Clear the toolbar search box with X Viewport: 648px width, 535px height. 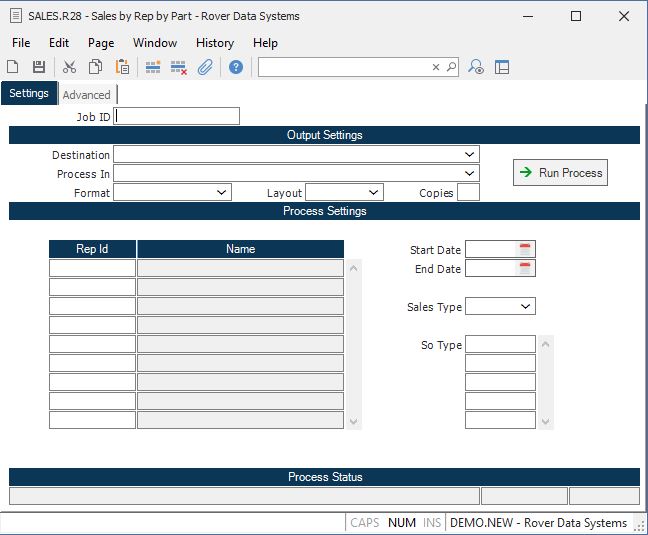click(x=436, y=67)
